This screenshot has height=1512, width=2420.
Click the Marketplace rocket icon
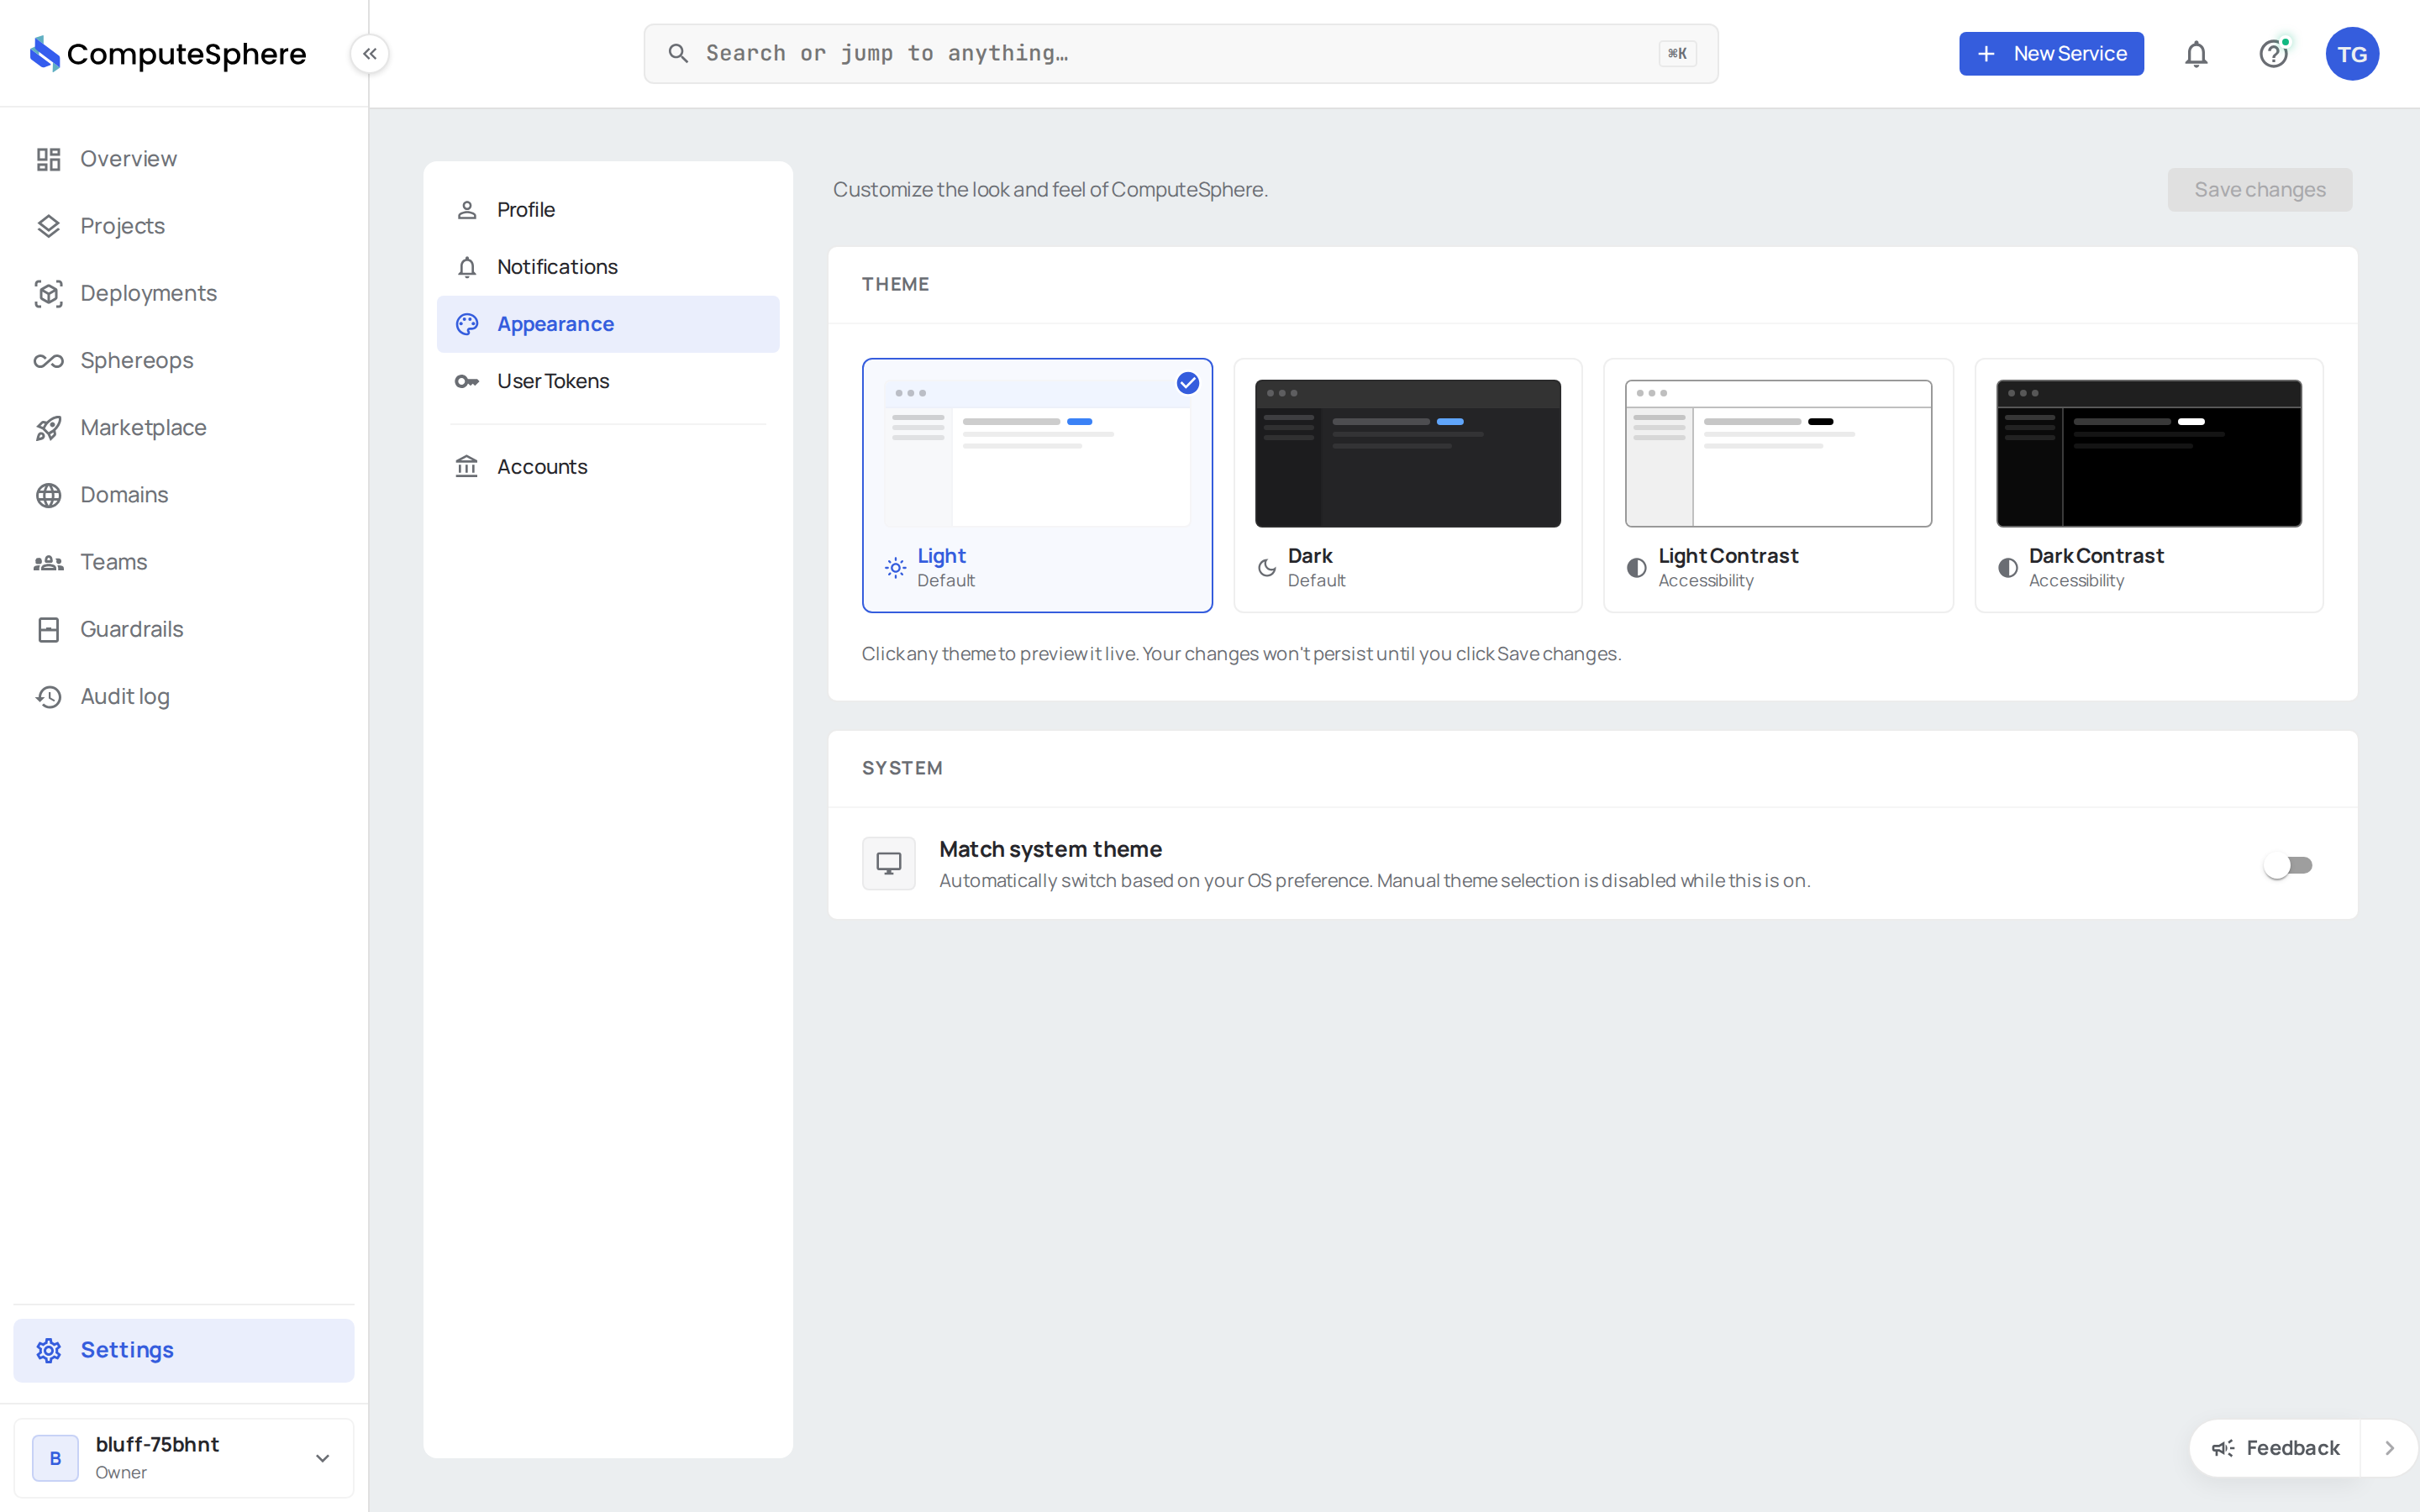[x=48, y=428]
